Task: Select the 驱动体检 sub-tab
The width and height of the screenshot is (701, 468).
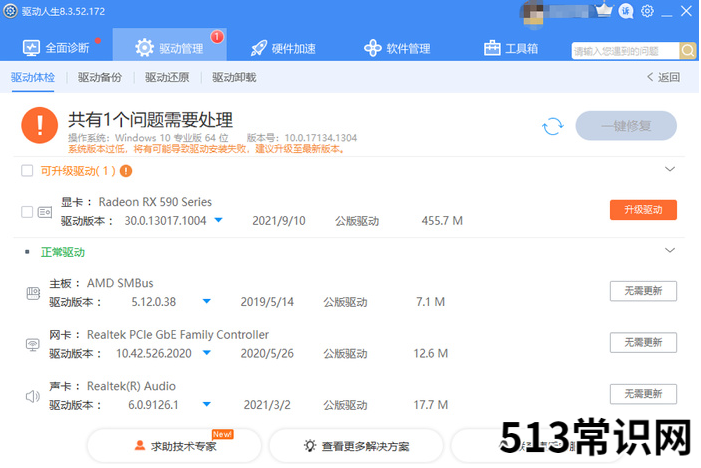Action: coord(33,77)
